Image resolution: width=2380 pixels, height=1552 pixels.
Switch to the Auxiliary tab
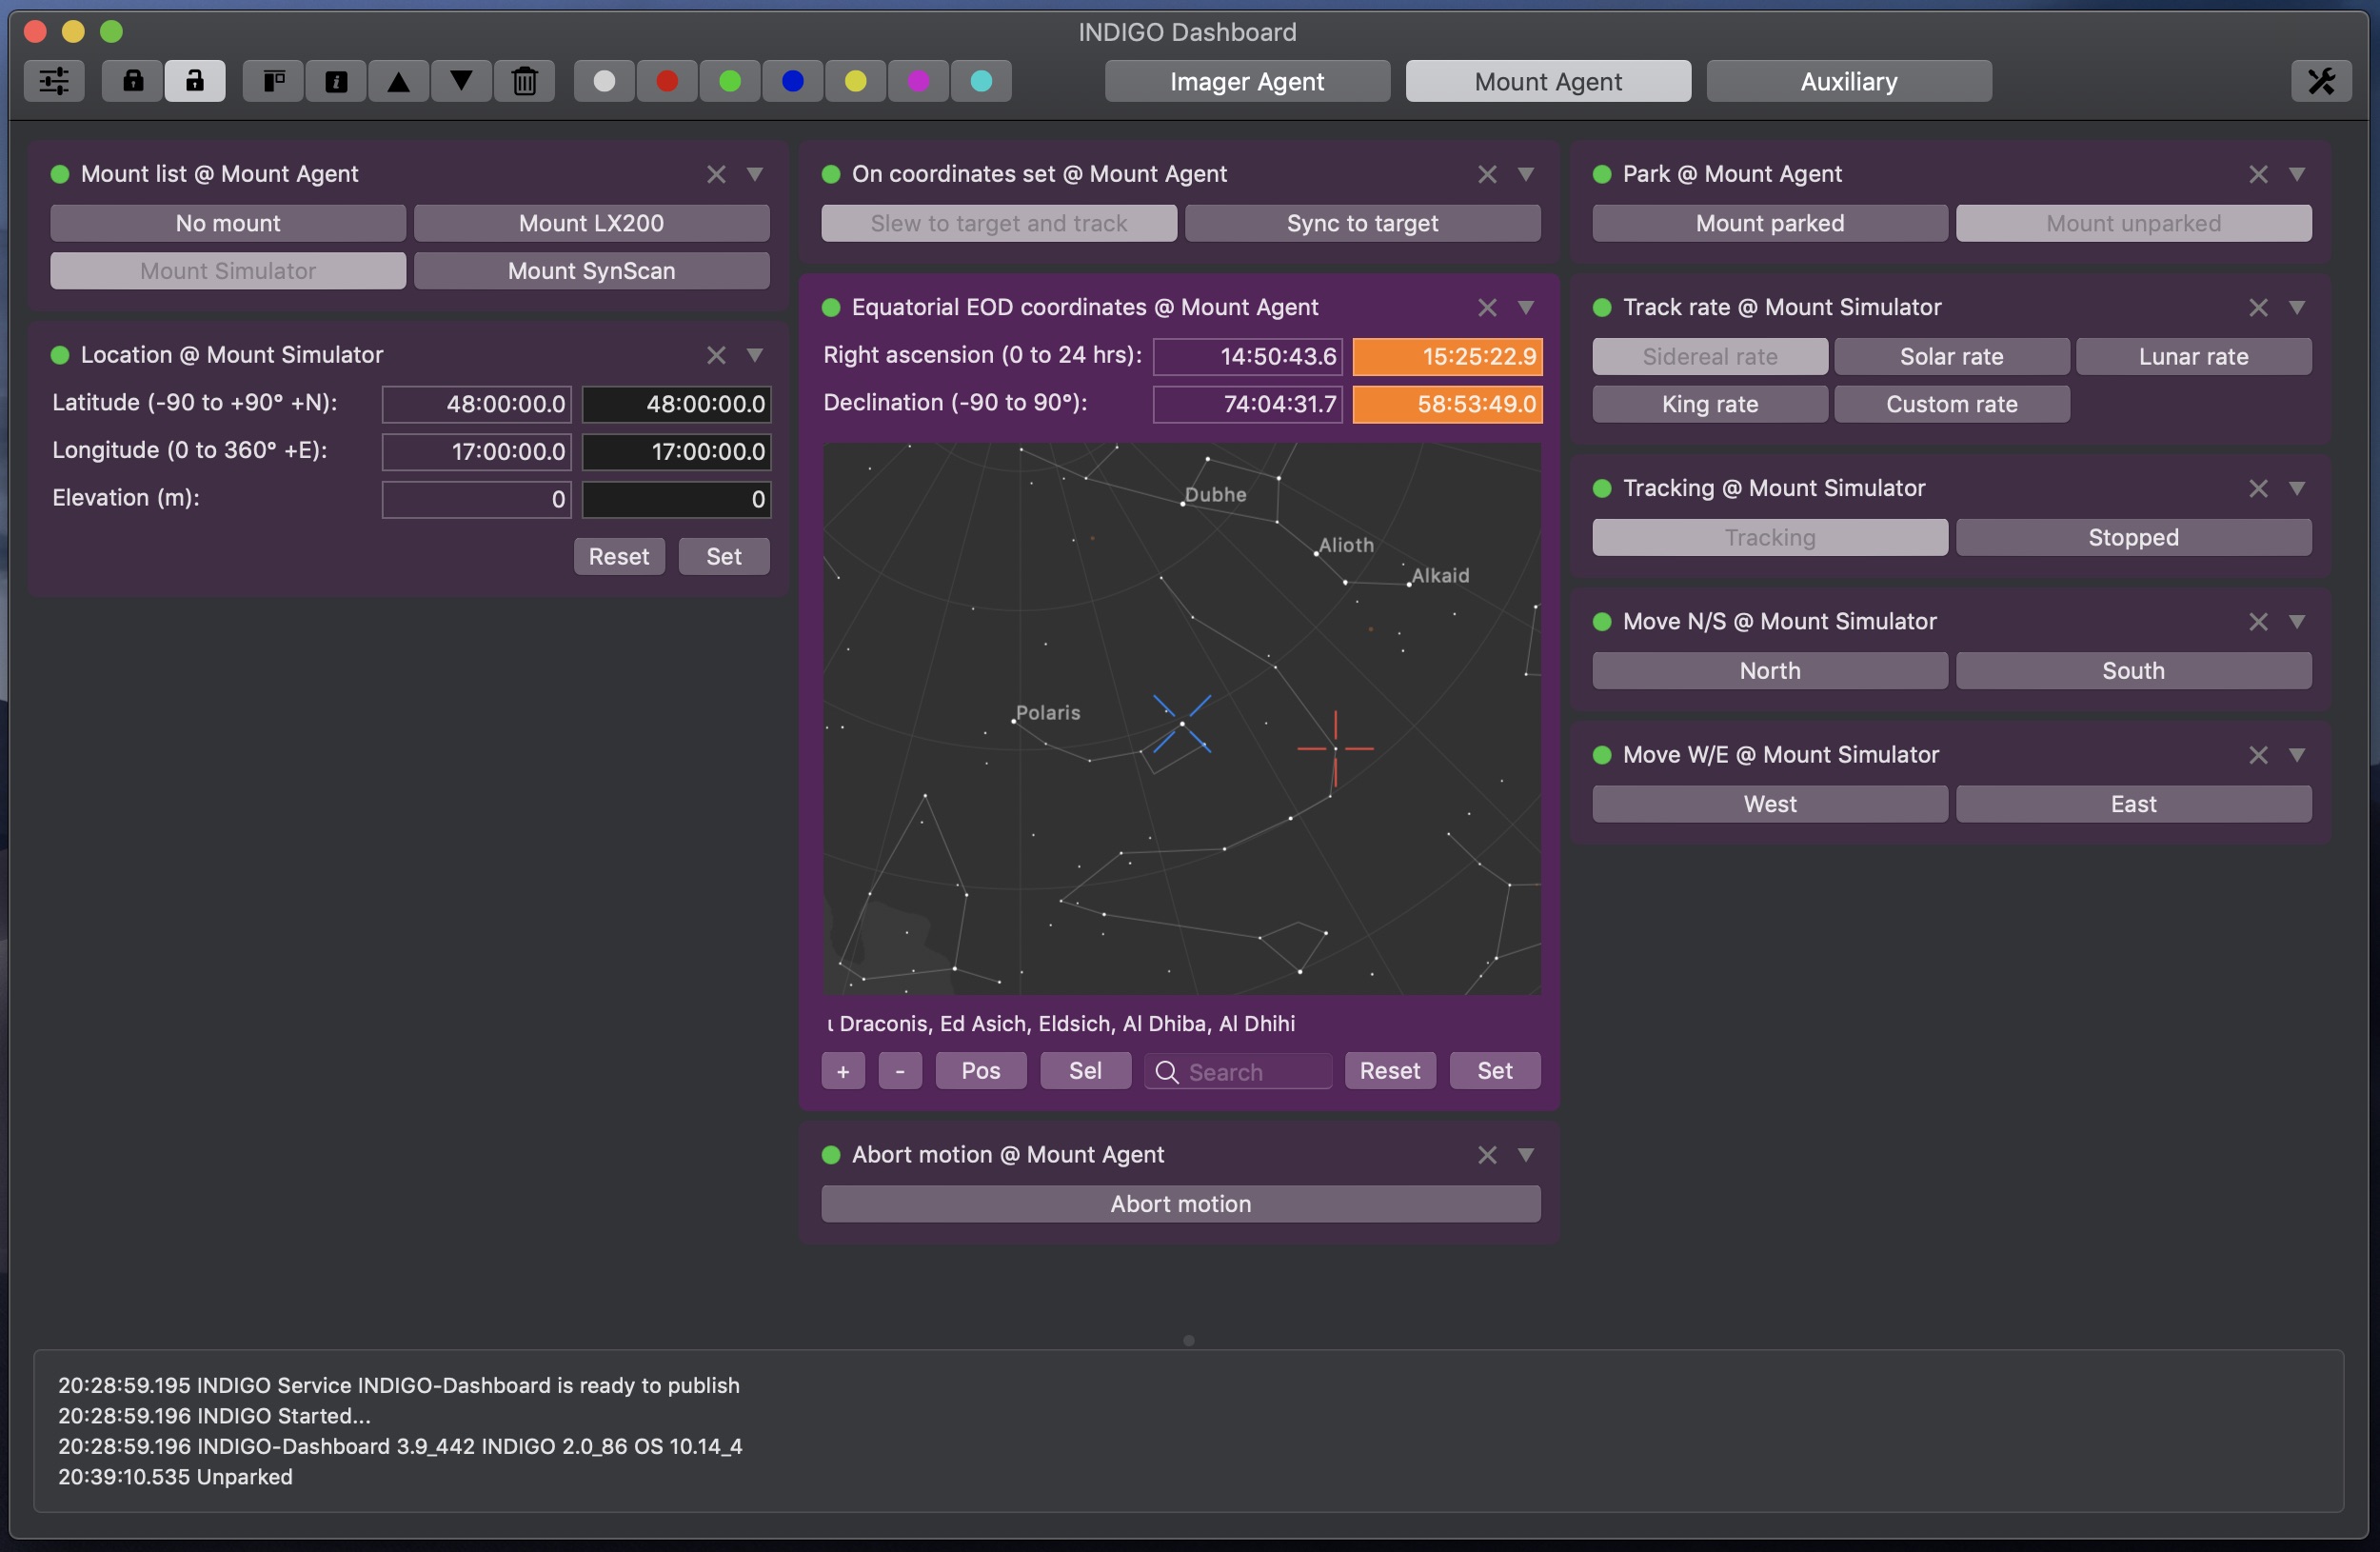coord(1849,81)
